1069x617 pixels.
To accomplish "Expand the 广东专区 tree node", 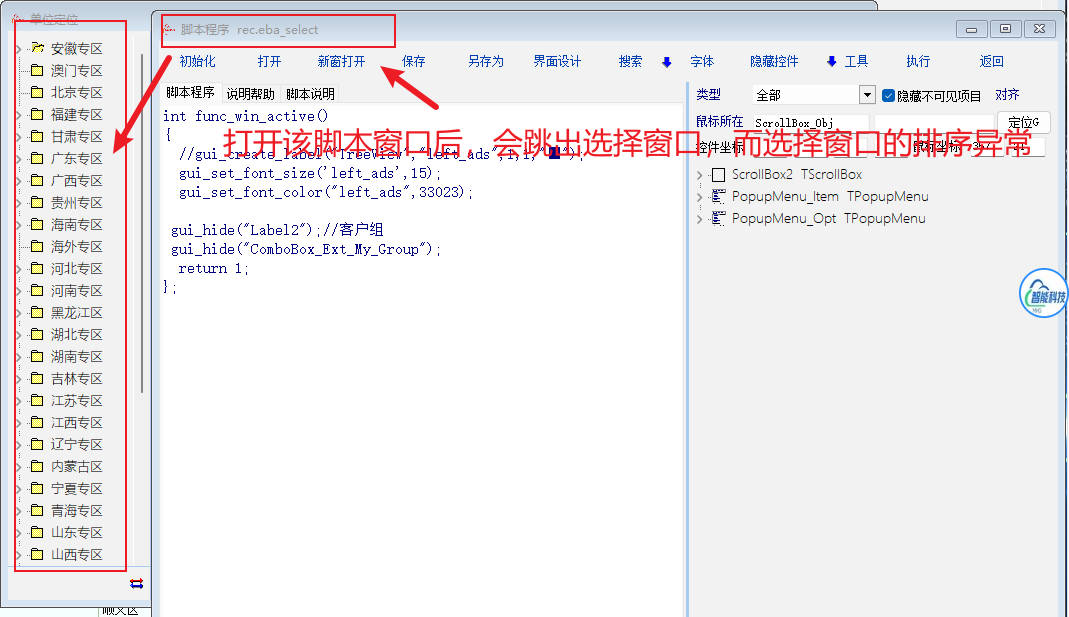I will pyautogui.click(x=18, y=159).
